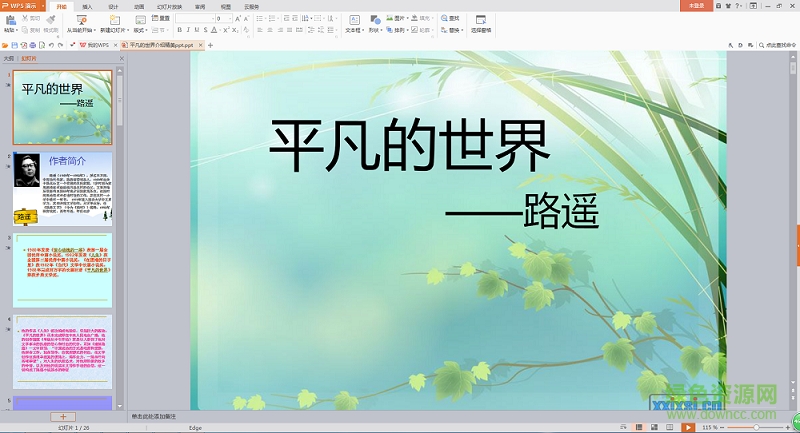Open the font name combo box
This screenshot has height=433, width=800.
(194, 18)
